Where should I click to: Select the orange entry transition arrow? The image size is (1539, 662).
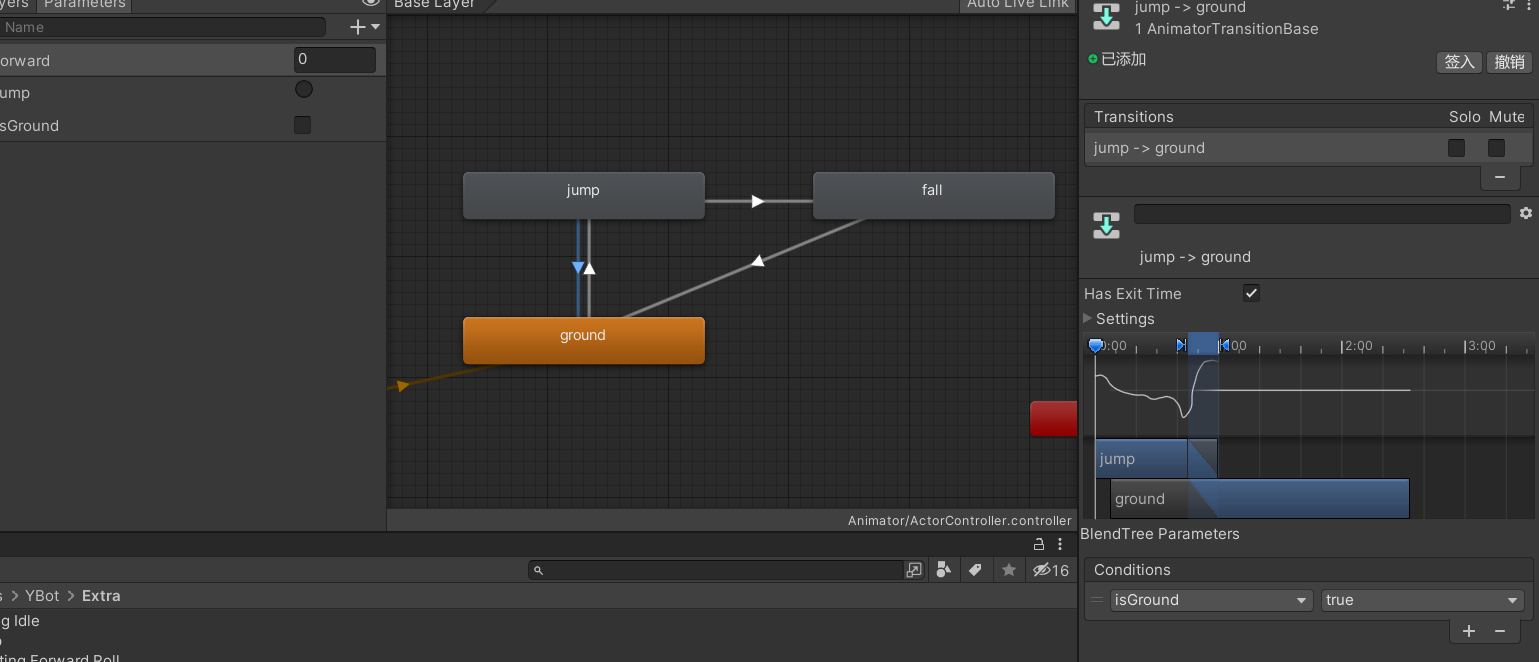tap(403, 385)
